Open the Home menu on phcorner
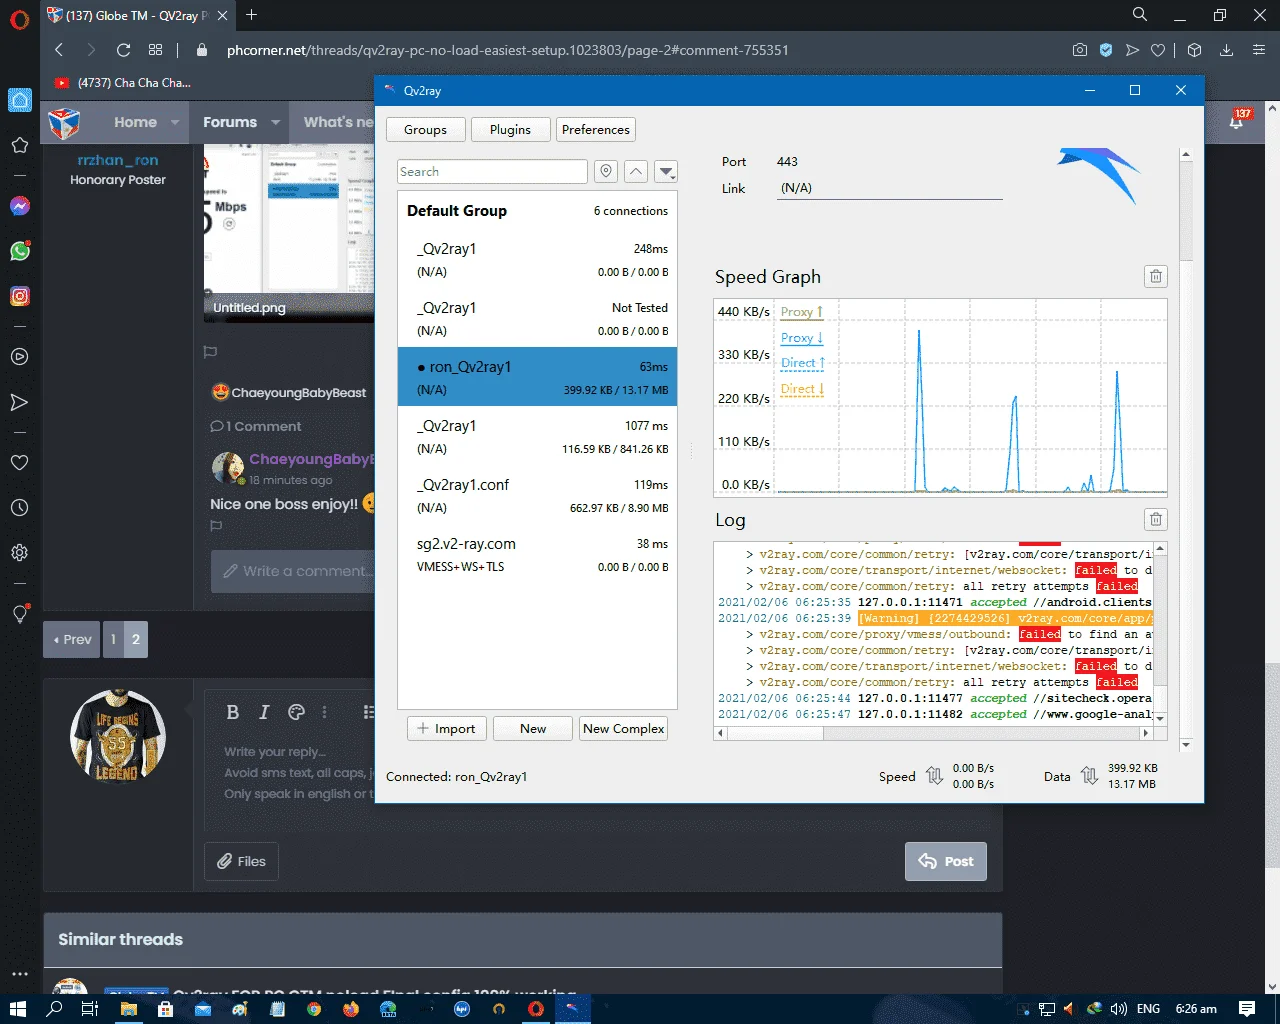The height and width of the screenshot is (1024, 1280). click(135, 122)
